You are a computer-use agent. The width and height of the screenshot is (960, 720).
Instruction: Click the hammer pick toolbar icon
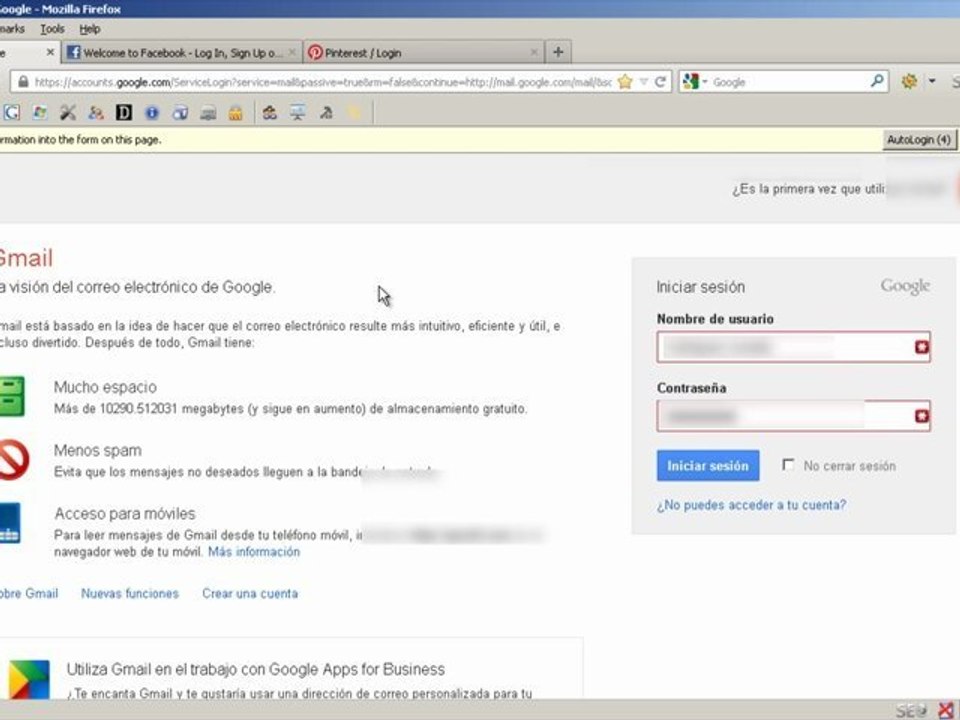(x=326, y=113)
